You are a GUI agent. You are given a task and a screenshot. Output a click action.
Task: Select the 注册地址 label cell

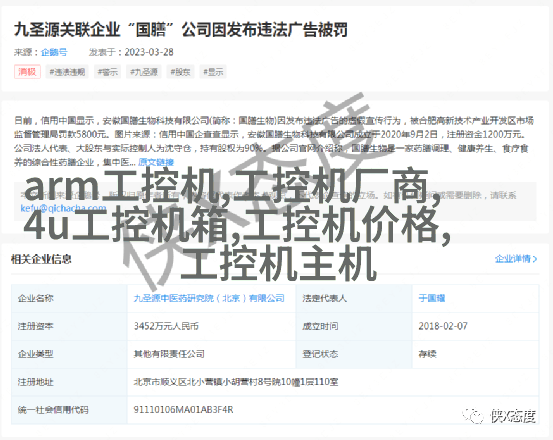click(69, 382)
